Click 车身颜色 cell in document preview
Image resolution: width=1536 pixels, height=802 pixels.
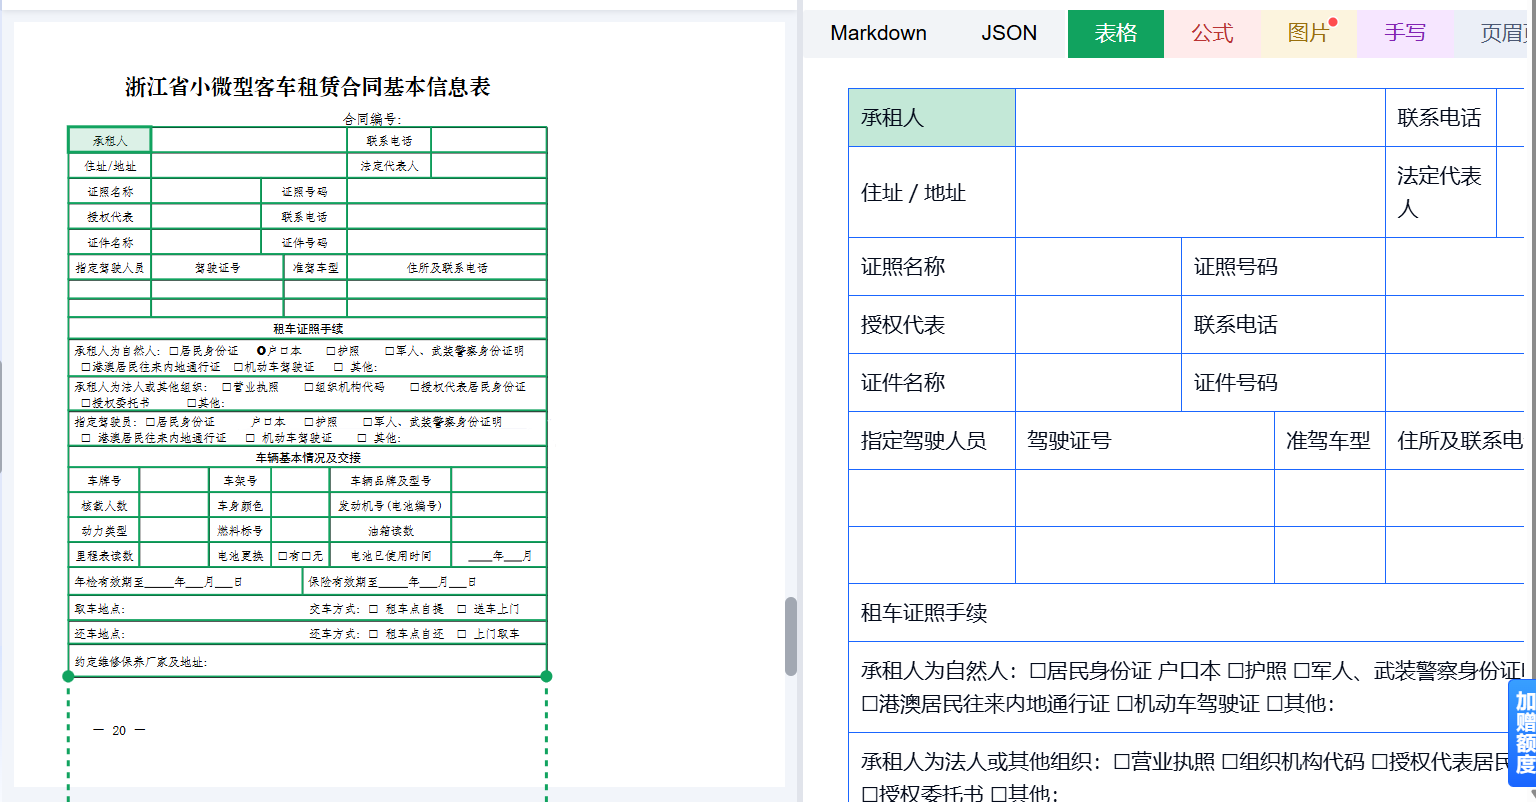point(240,505)
